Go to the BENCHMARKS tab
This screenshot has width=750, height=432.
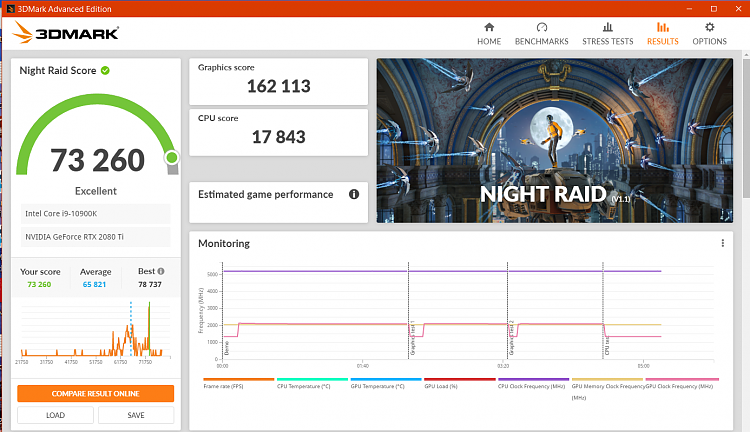[x=541, y=34]
